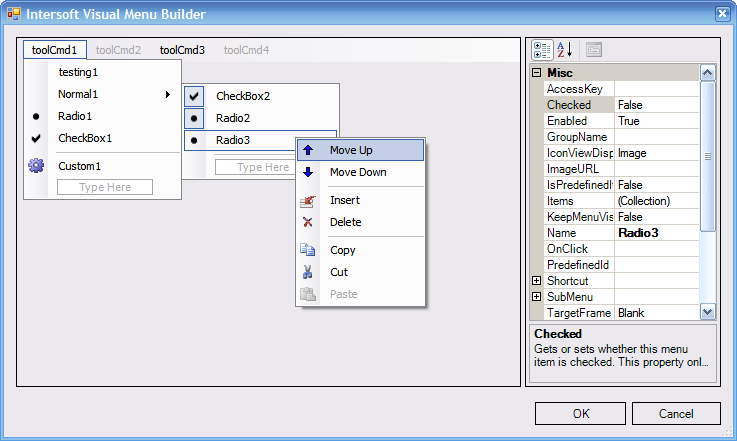This screenshot has height=441, width=737.
Task: Select the Radio2 bullet
Action: click(x=194, y=118)
